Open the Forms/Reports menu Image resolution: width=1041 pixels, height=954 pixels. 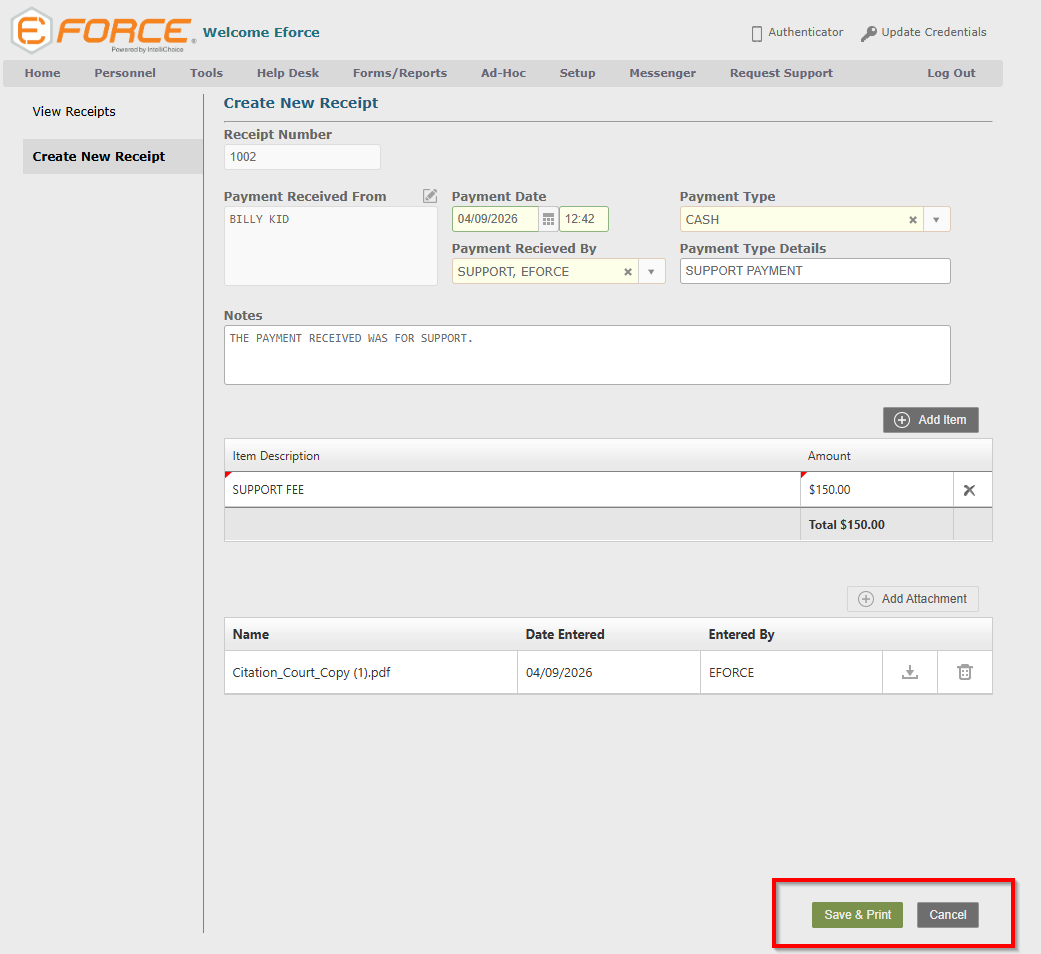pyautogui.click(x=399, y=73)
